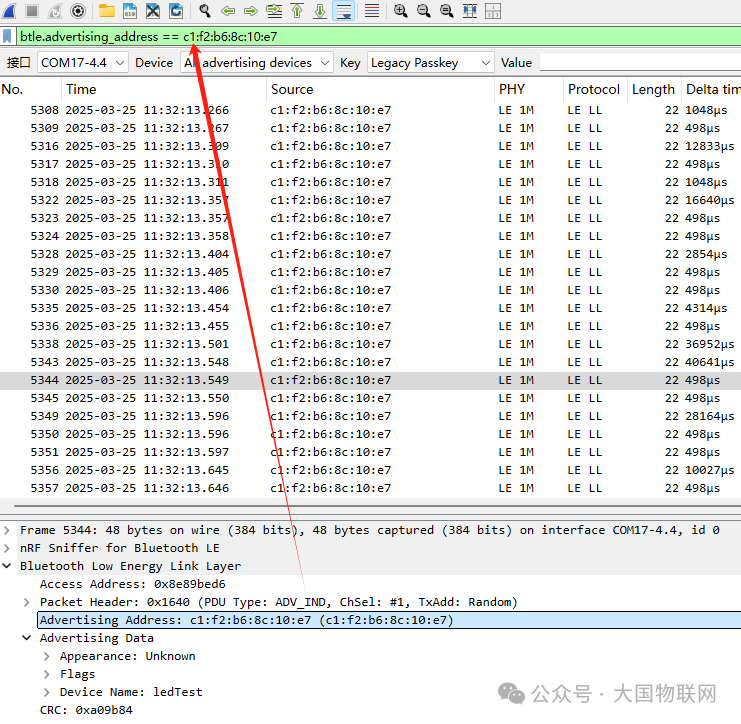Select packet 5349 row
This screenshot has height=724, width=741.
[370, 416]
